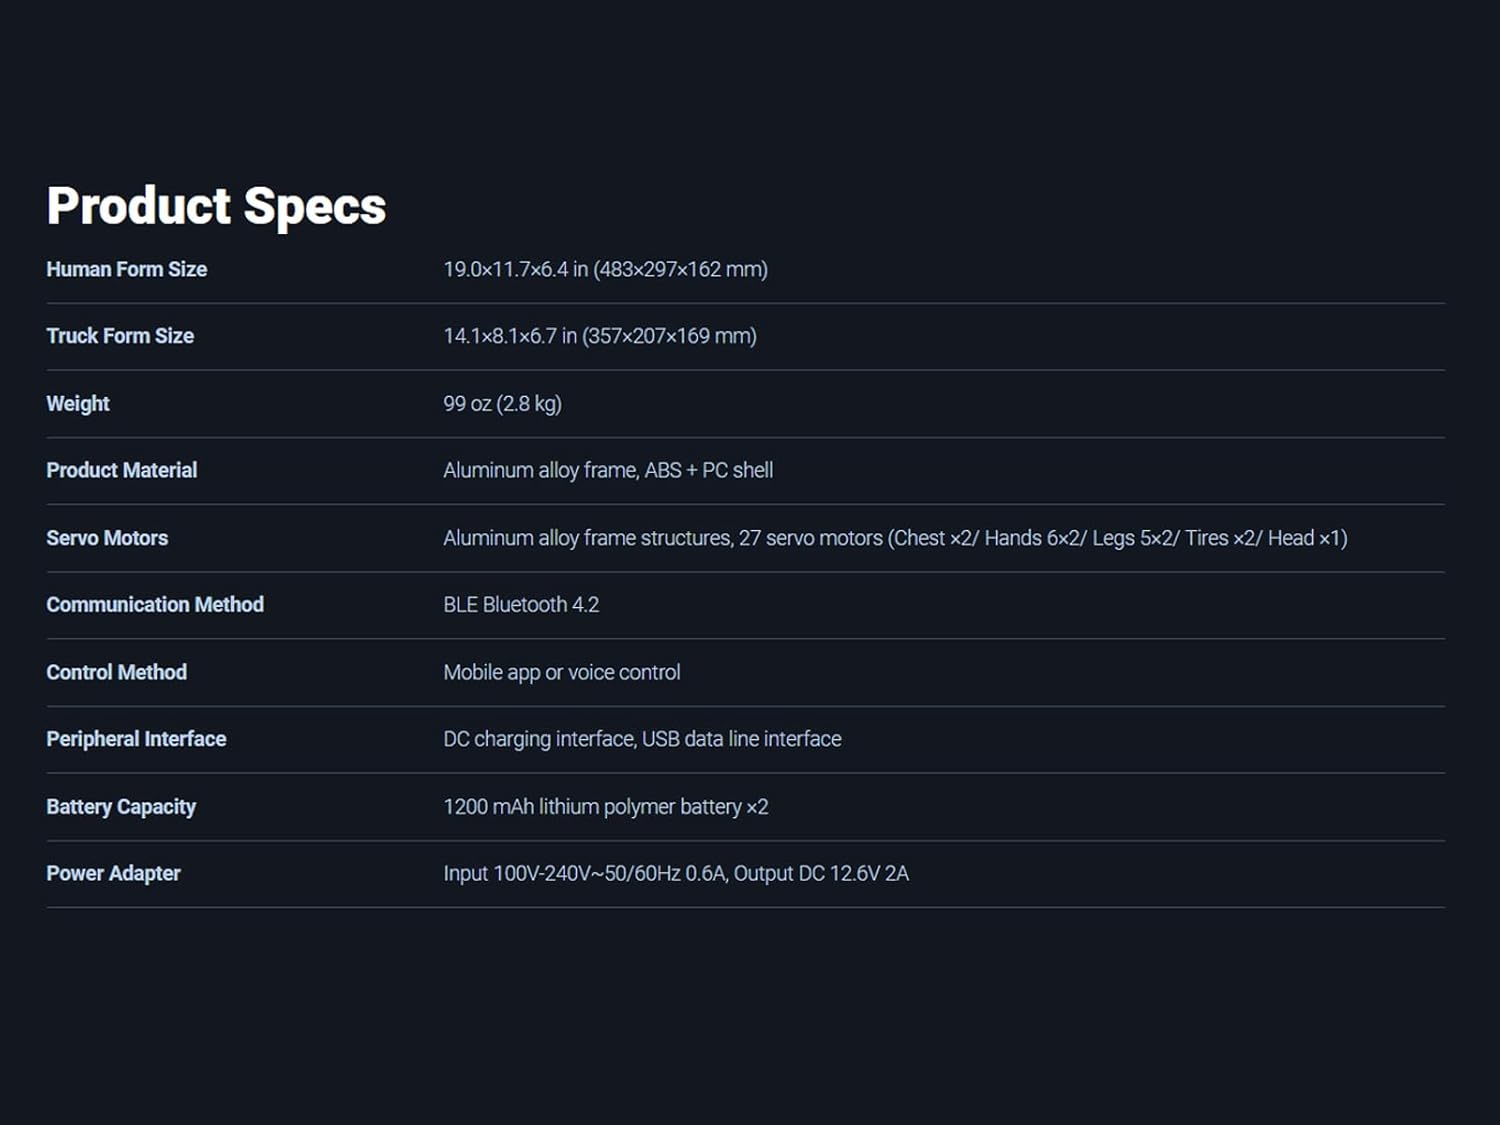Select the Mobile app or voice control text

point(561,672)
